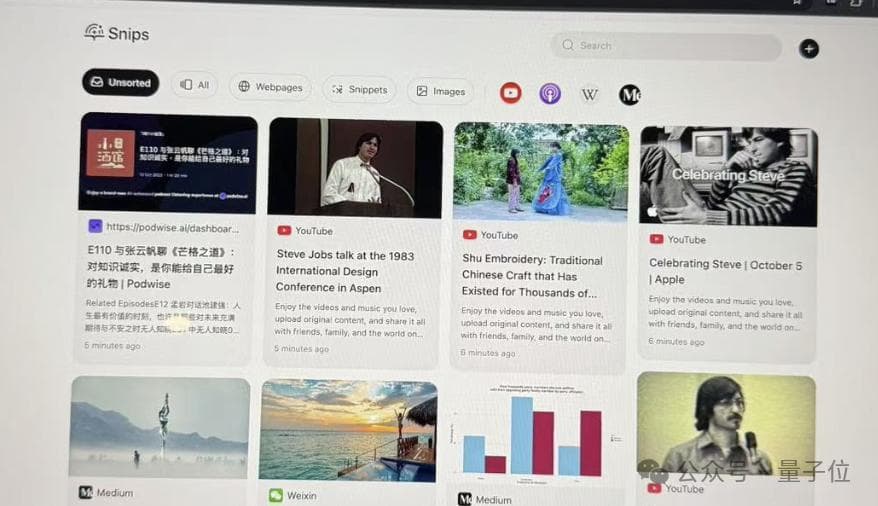Click the Wikipedia W filter icon

[590, 94]
